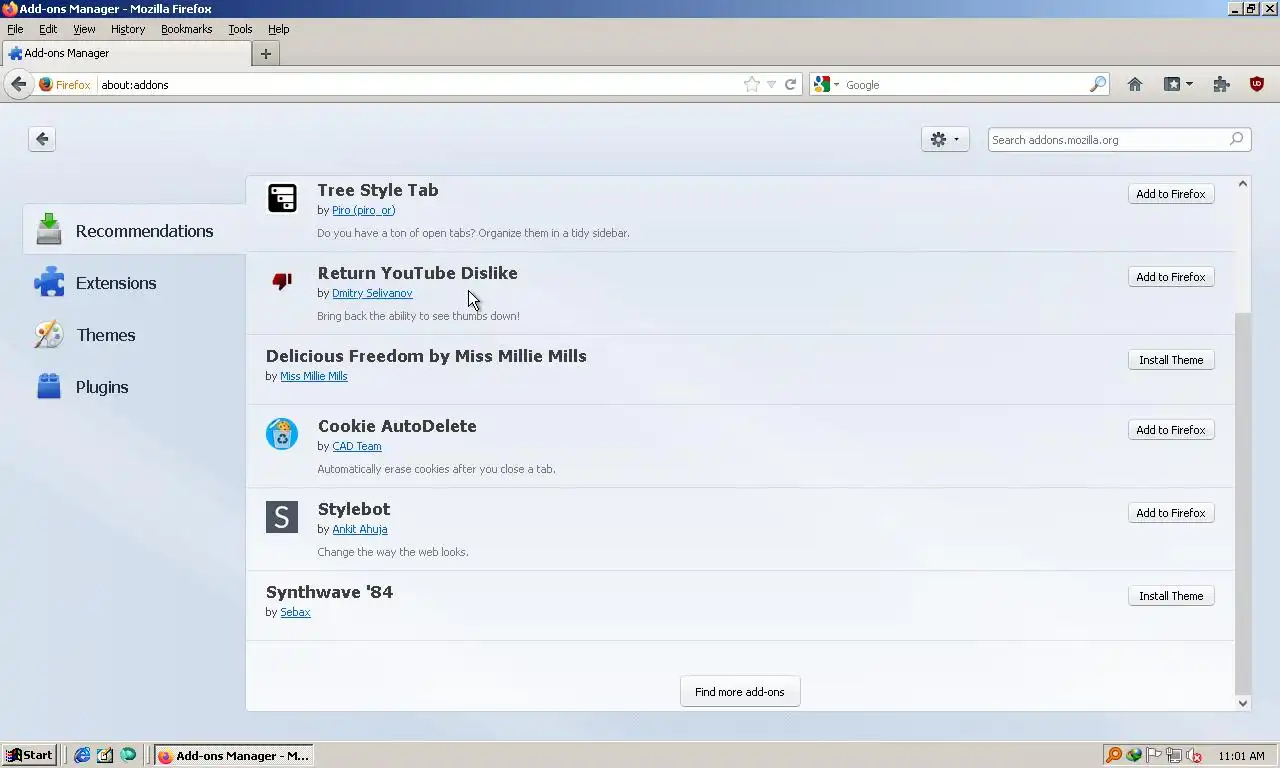Open the Tools menu

coord(240,29)
